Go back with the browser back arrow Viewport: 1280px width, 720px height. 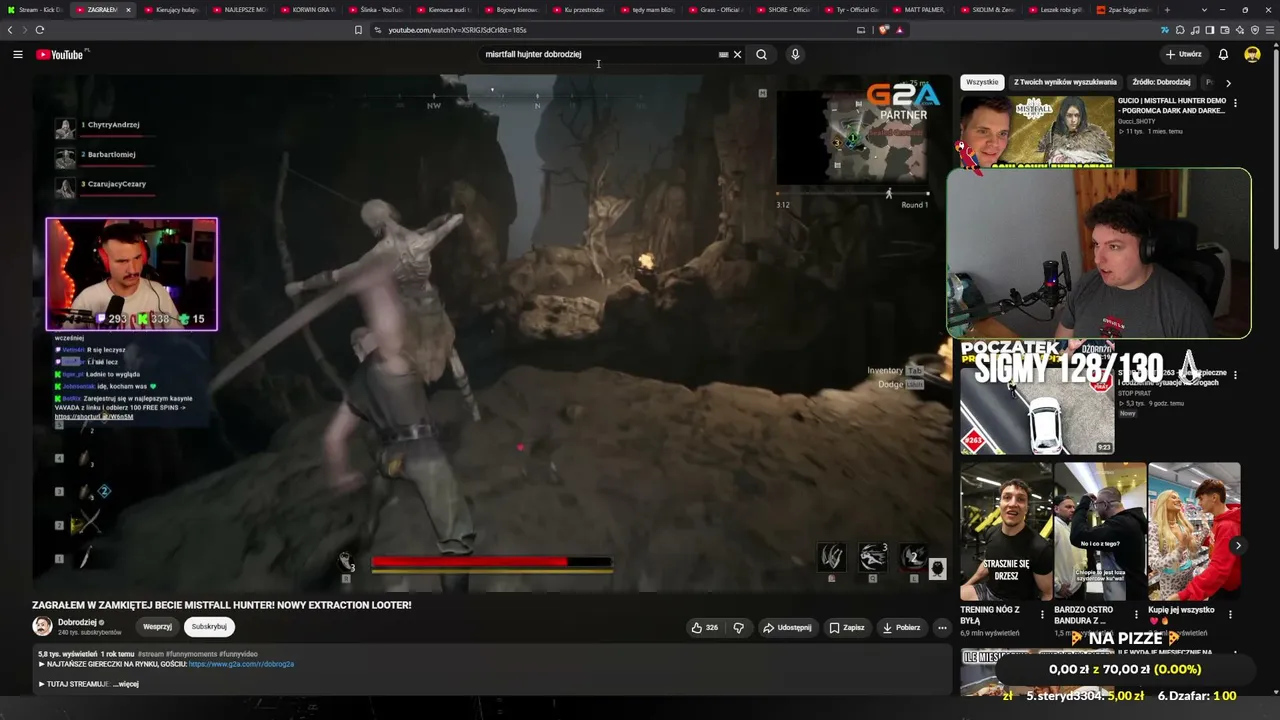10,30
